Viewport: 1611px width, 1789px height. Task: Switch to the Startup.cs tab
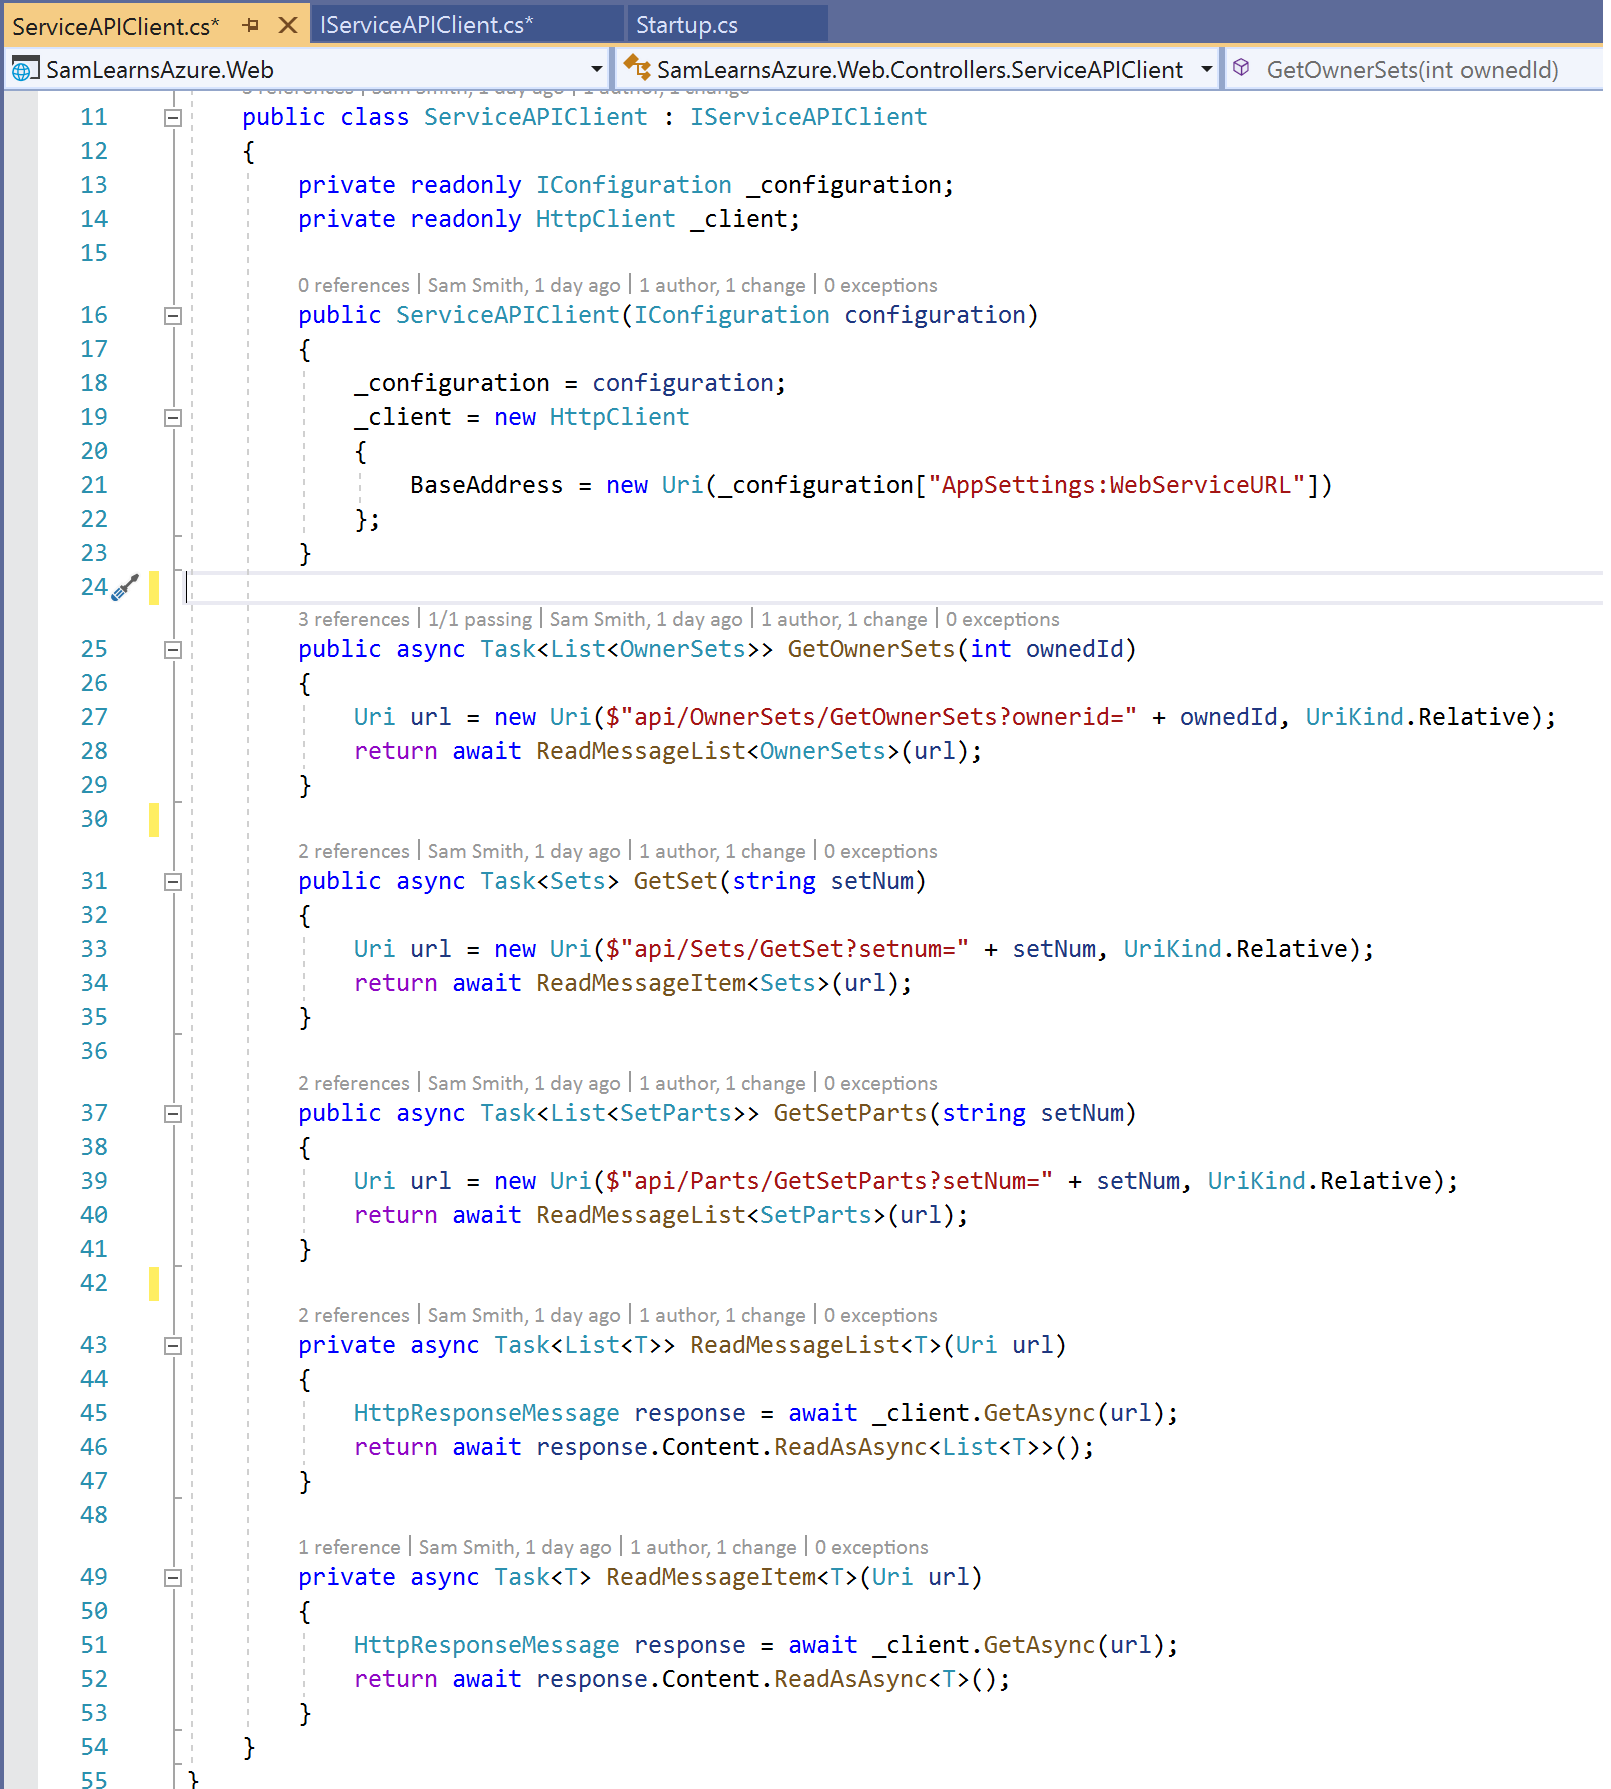click(687, 25)
